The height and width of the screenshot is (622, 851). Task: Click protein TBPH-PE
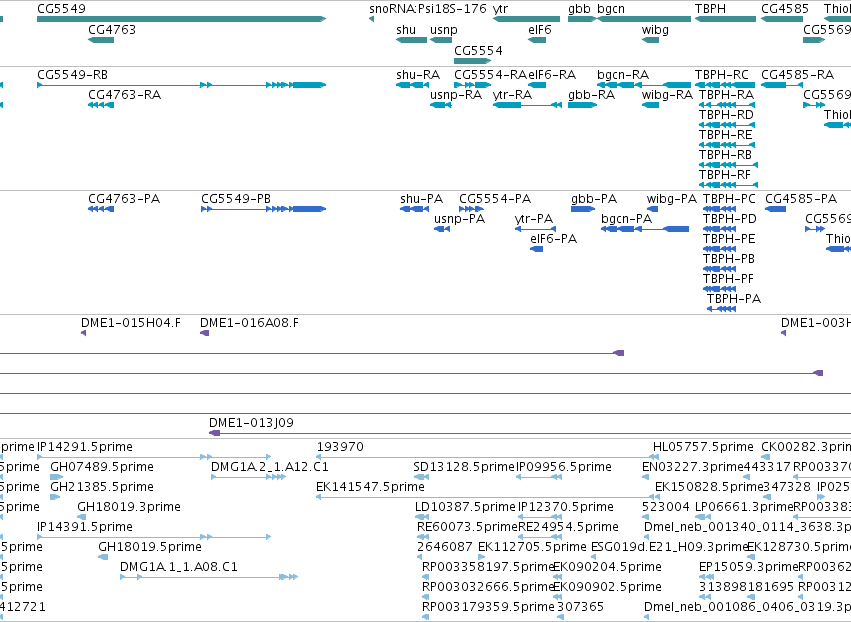[x=729, y=239]
